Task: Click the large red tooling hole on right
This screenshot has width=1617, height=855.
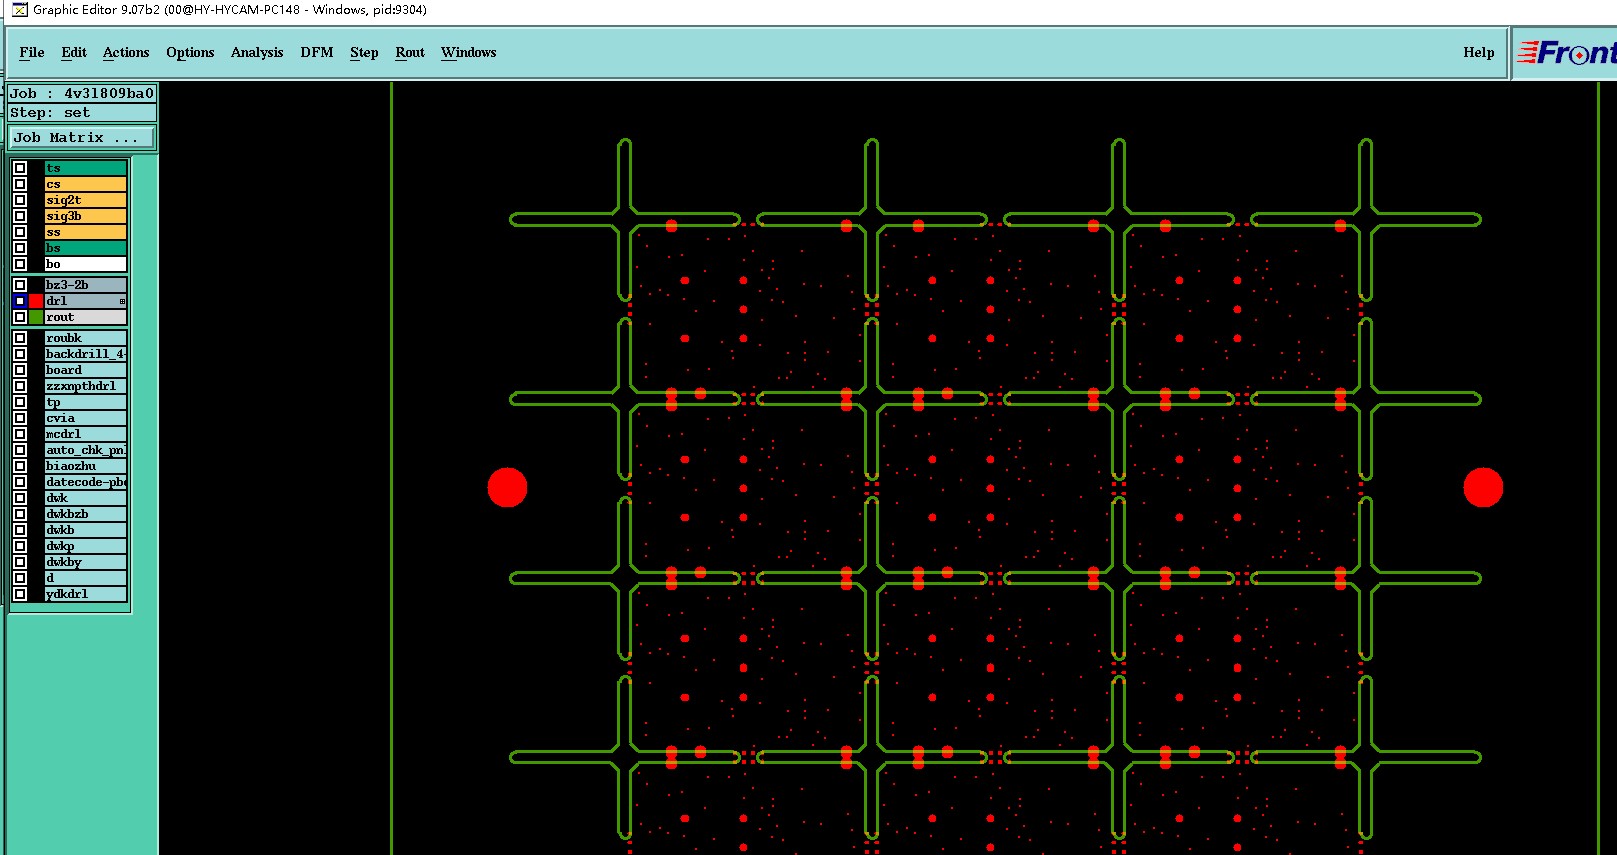Action: [x=1483, y=487]
